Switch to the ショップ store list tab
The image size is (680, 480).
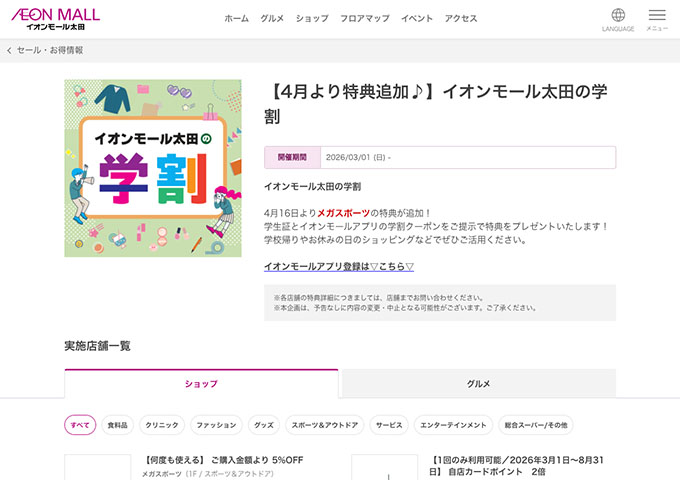pyautogui.click(x=201, y=384)
